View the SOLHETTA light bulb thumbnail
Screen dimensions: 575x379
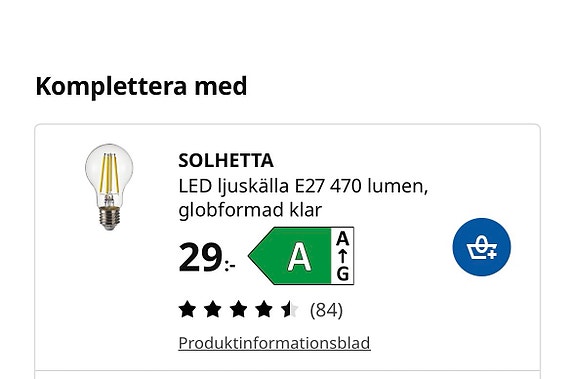tap(109, 187)
